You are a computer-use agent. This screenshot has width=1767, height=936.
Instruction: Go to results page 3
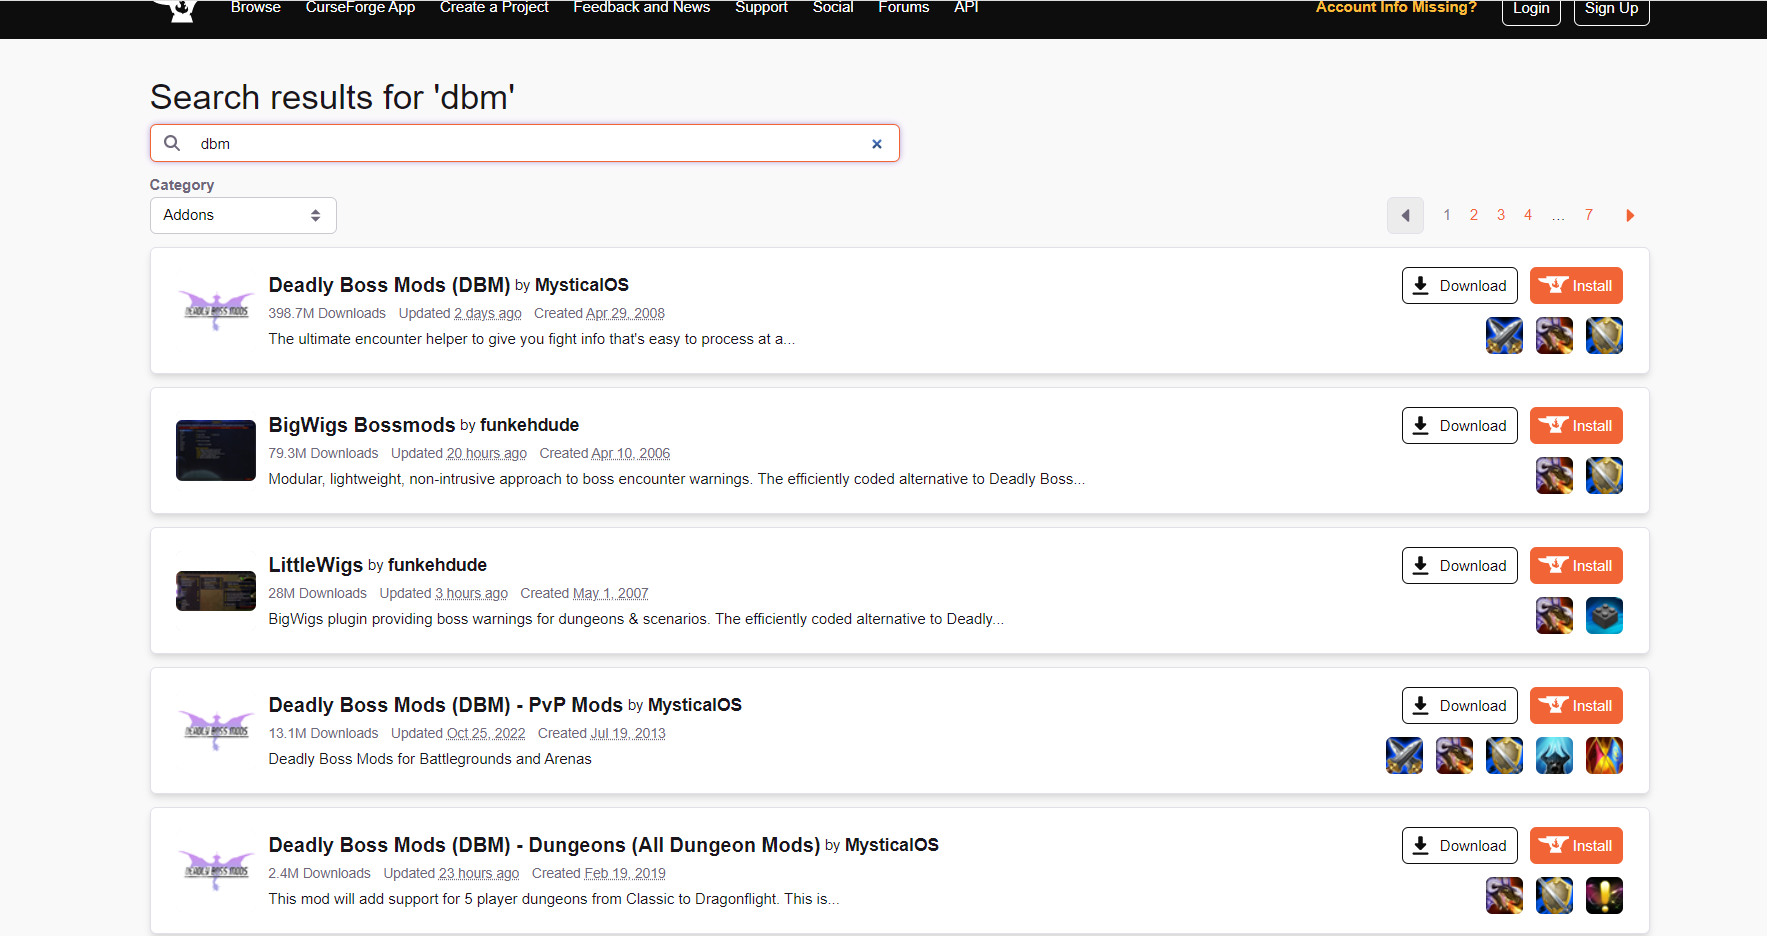point(1501,215)
